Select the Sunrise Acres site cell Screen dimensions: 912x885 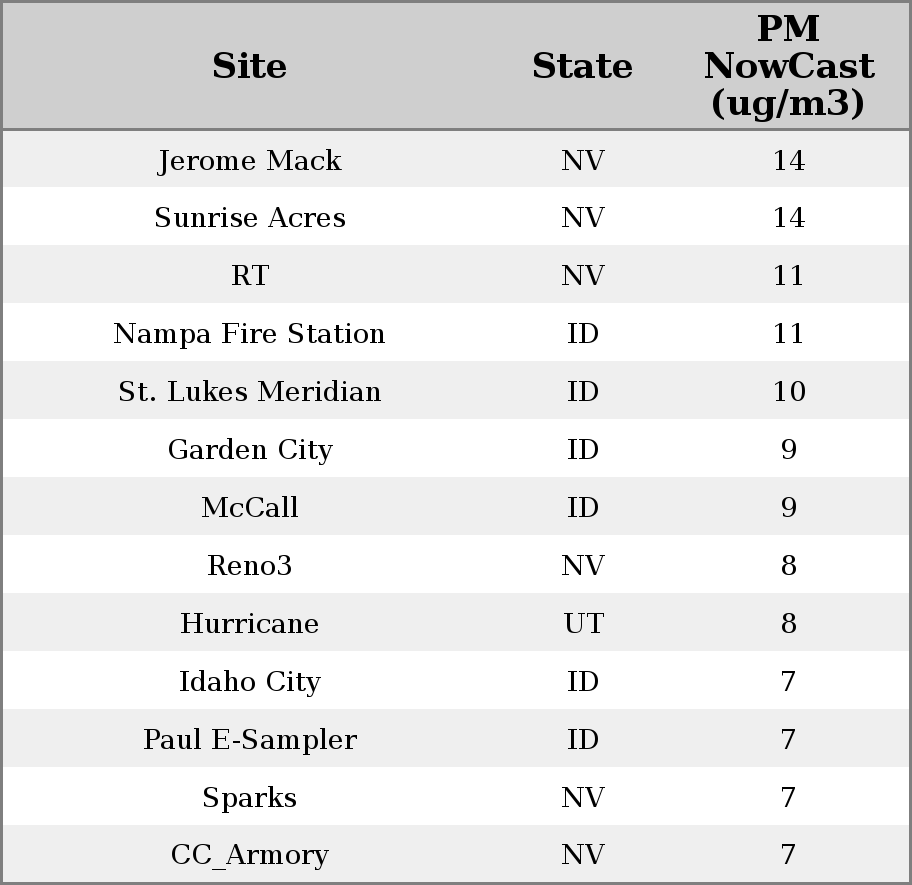pos(250,219)
